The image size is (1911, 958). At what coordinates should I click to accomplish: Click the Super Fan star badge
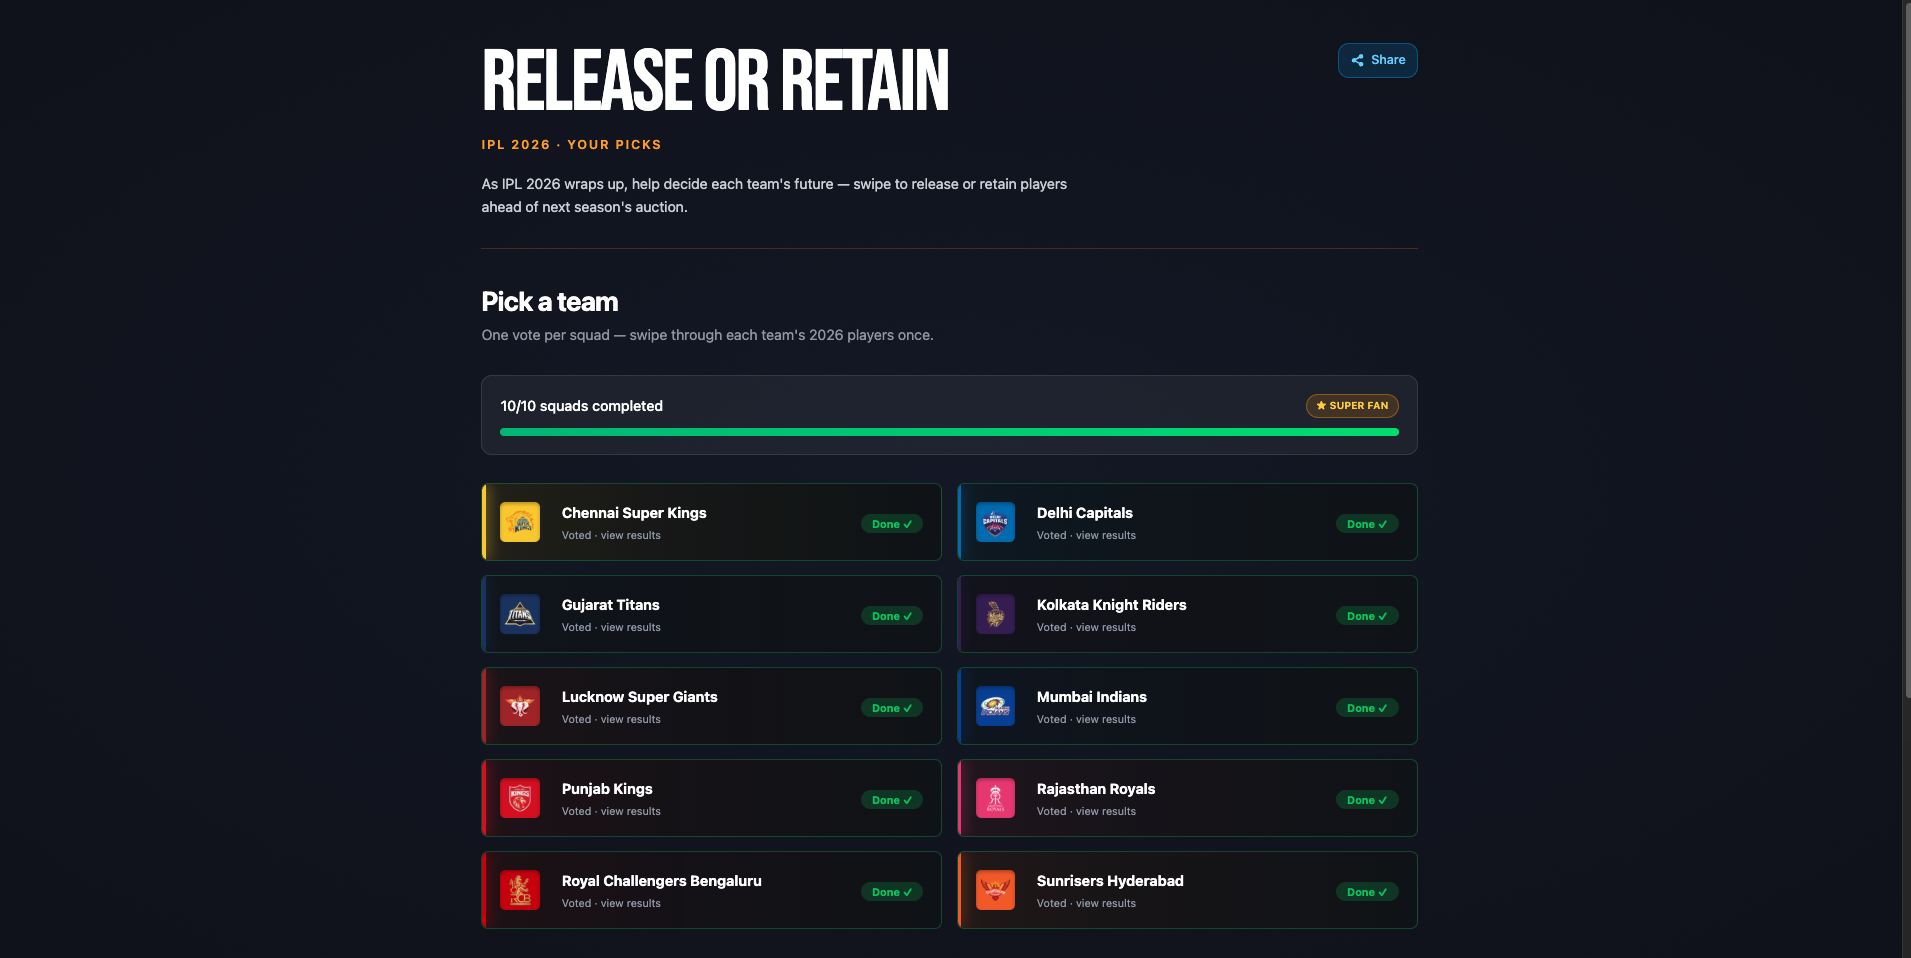(1352, 406)
